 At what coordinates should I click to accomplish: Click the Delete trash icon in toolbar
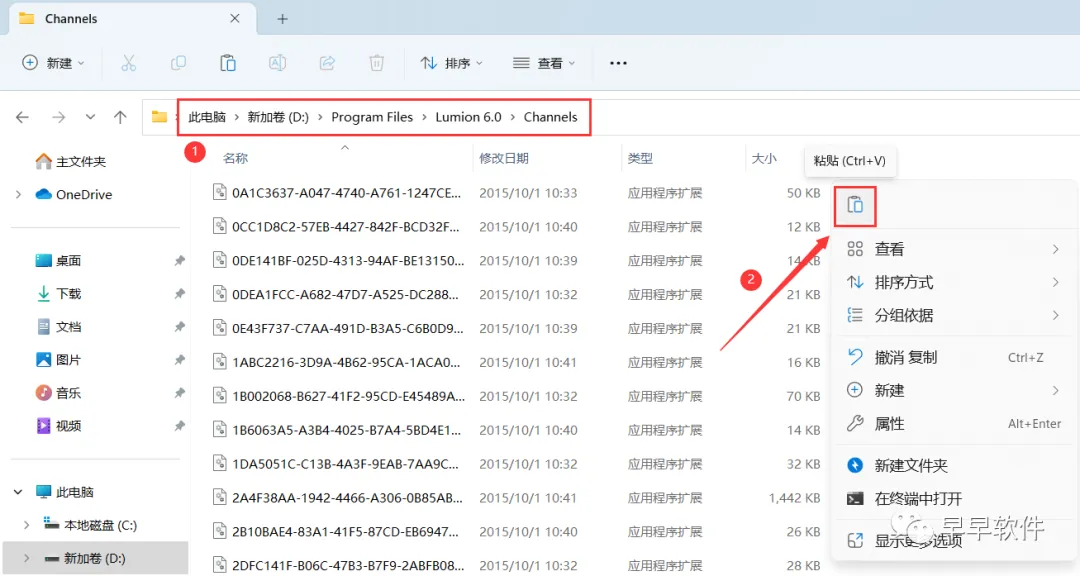[x=376, y=63]
